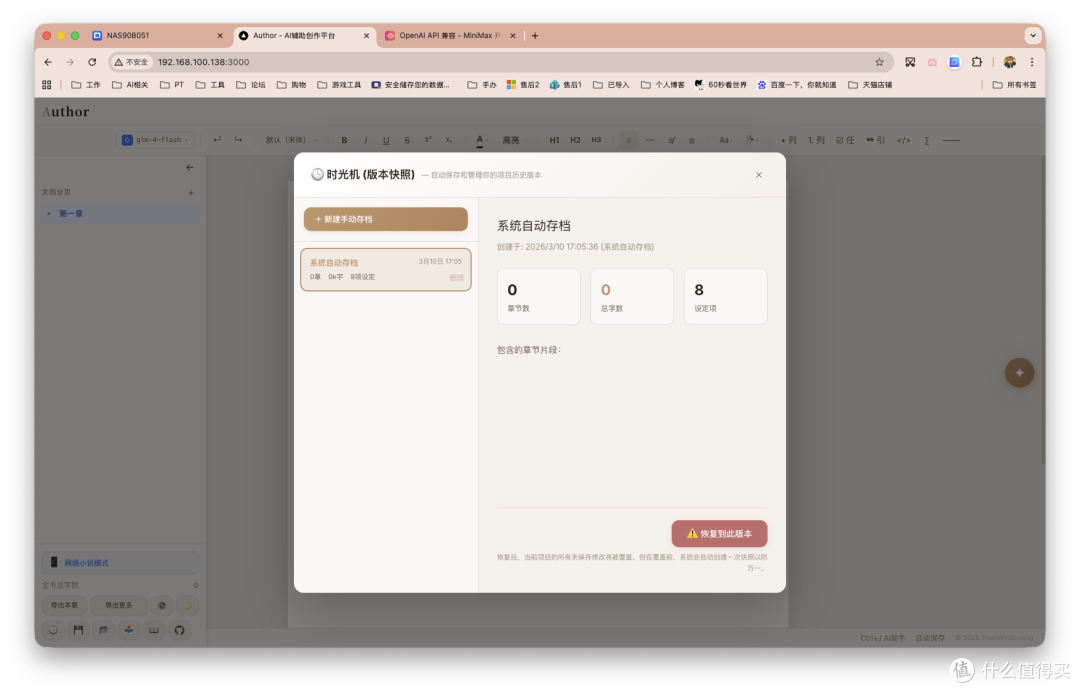Image resolution: width=1080 pixels, height=693 pixels.
Task: Select right text alignment
Action: [x=671, y=140]
